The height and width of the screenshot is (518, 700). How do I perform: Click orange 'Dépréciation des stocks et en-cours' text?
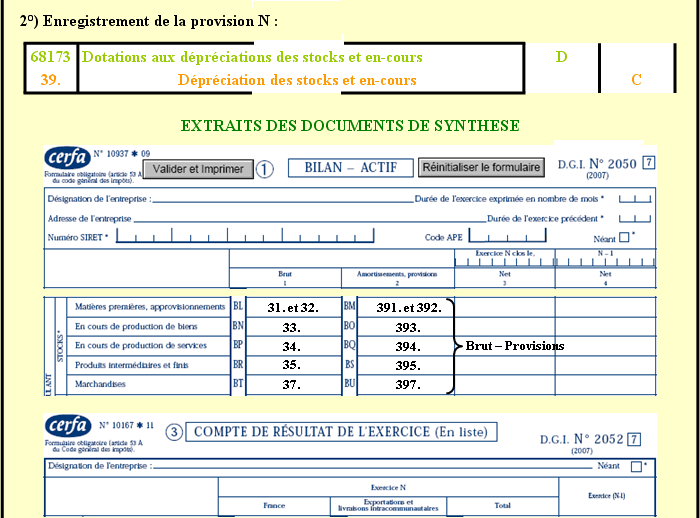coord(297,80)
